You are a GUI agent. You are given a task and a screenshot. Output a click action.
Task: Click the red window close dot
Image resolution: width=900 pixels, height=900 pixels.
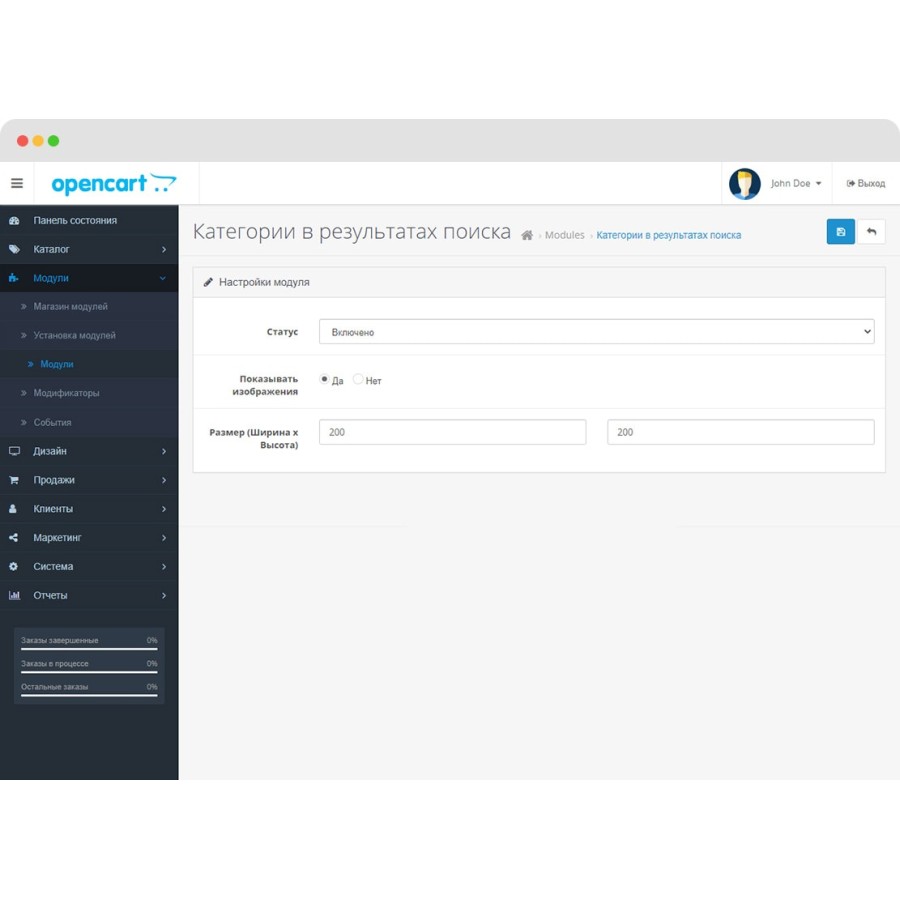22,141
